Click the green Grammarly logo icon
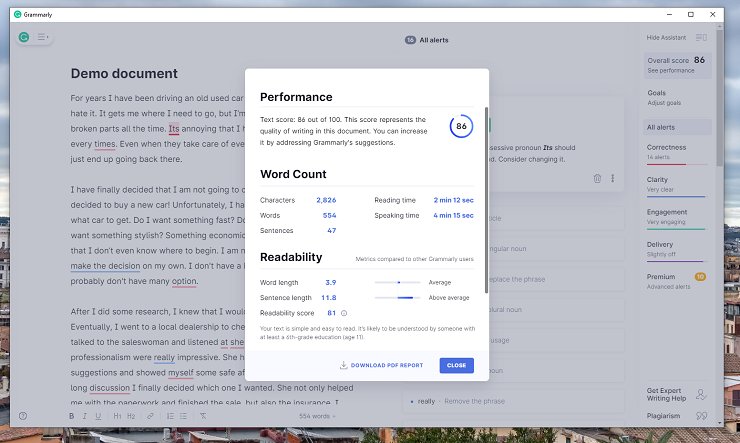 coord(24,37)
